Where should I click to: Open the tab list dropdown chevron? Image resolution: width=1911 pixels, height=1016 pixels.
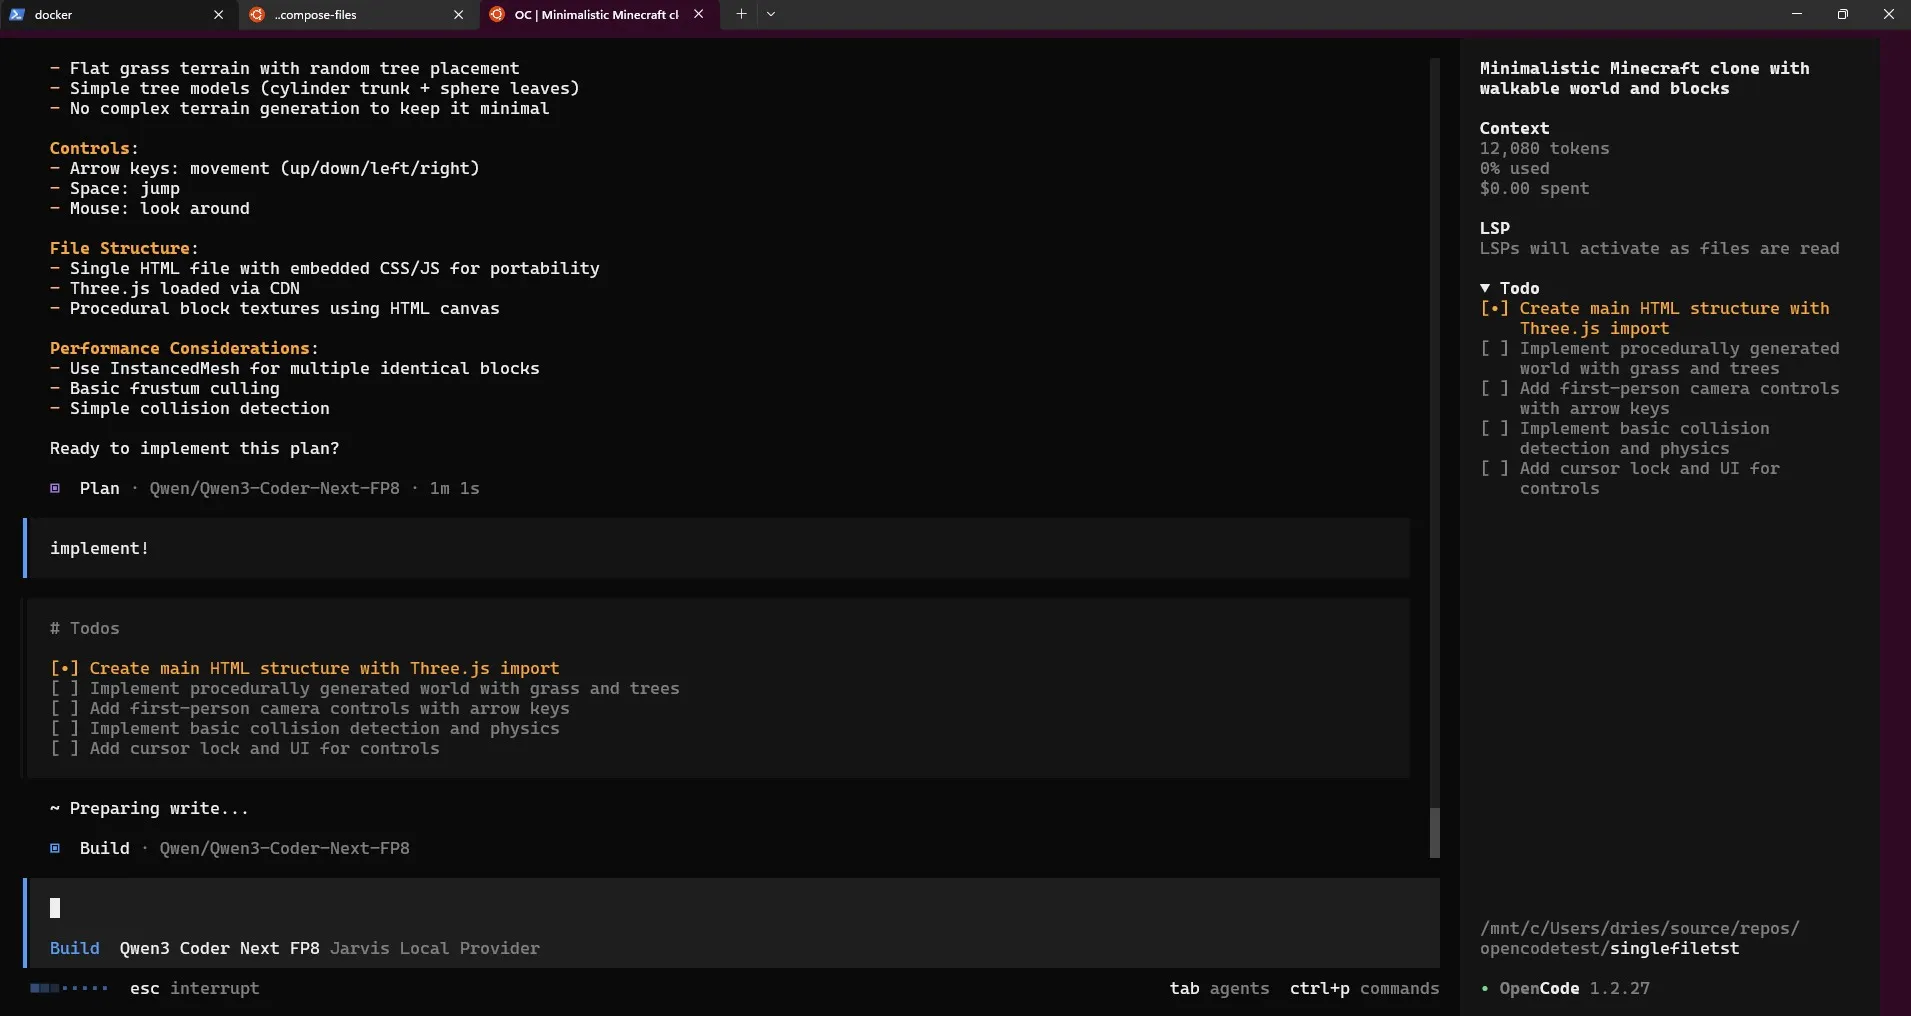771,14
